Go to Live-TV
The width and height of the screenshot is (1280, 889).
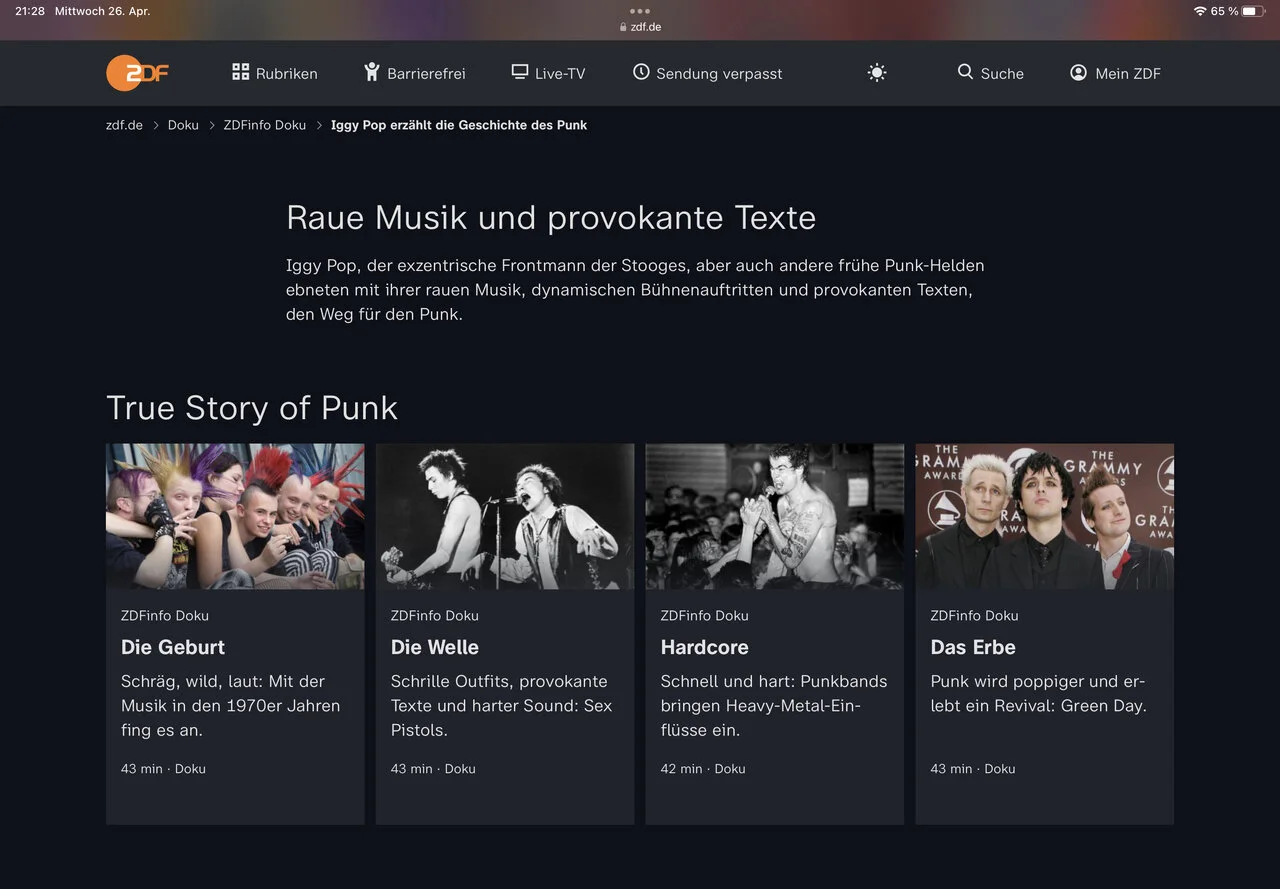point(548,73)
